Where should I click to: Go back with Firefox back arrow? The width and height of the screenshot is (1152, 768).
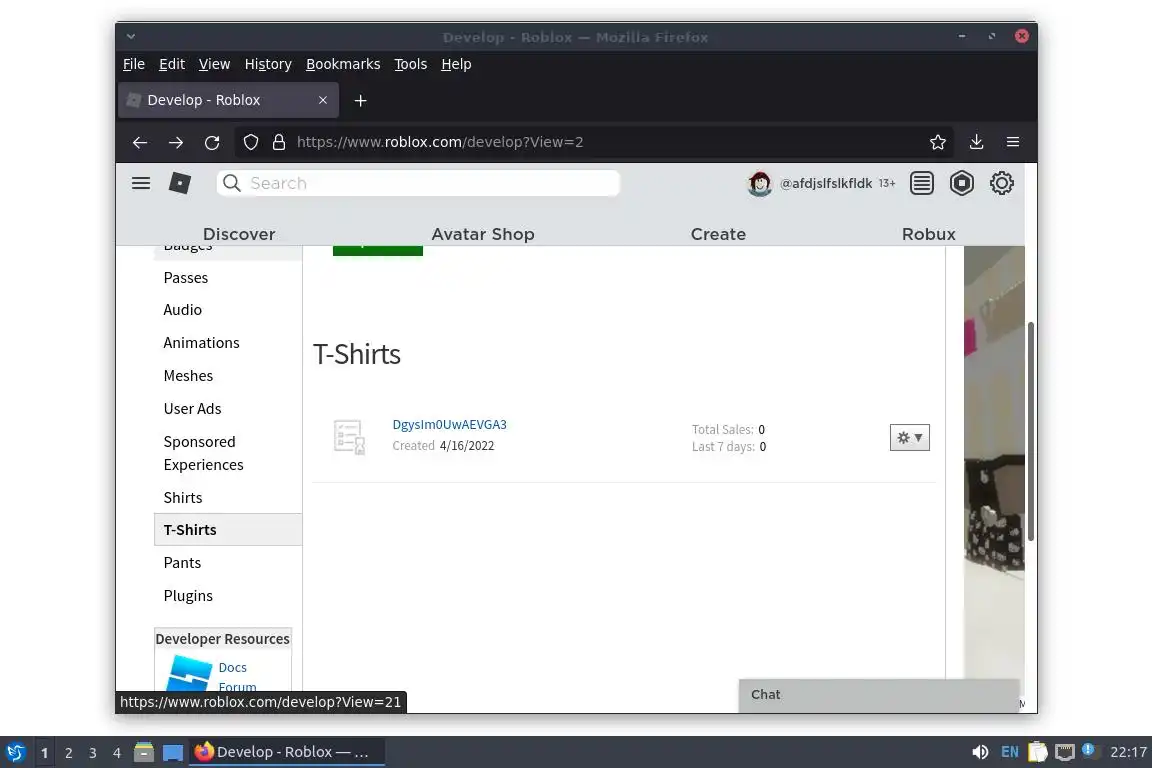140,143
